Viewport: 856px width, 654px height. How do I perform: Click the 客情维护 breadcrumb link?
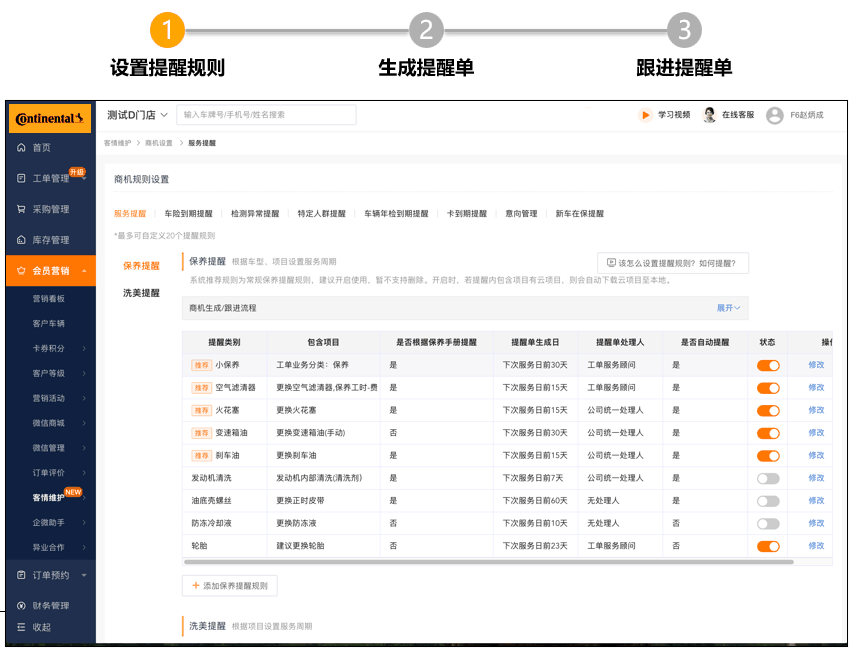tap(117, 143)
